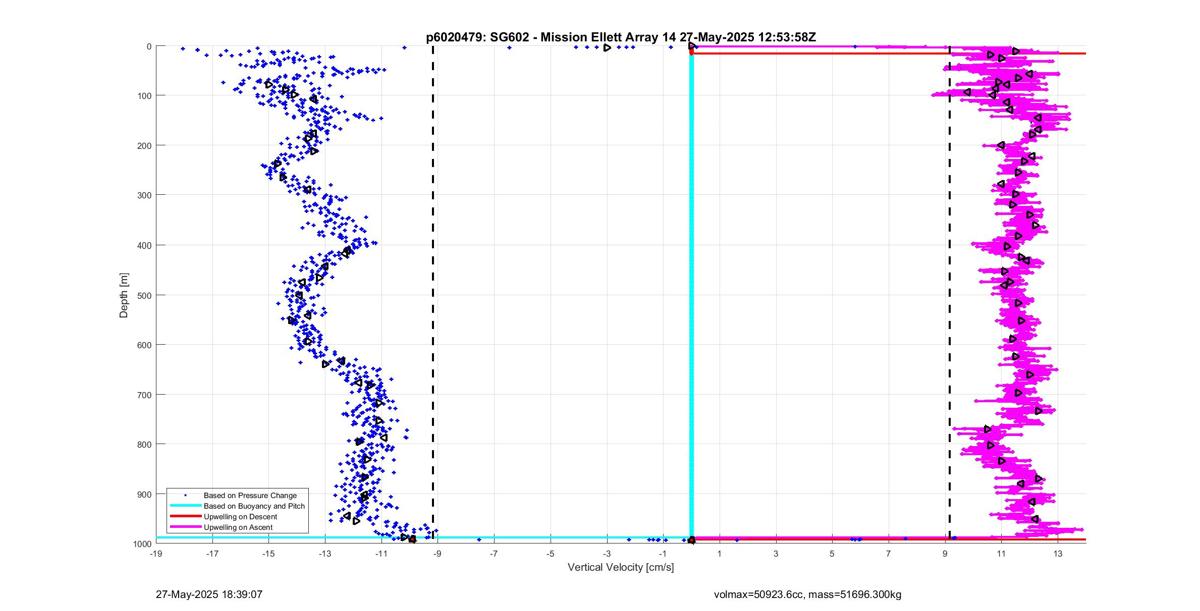Click the blue dot marker in the legend

click(x=185, y=495)
